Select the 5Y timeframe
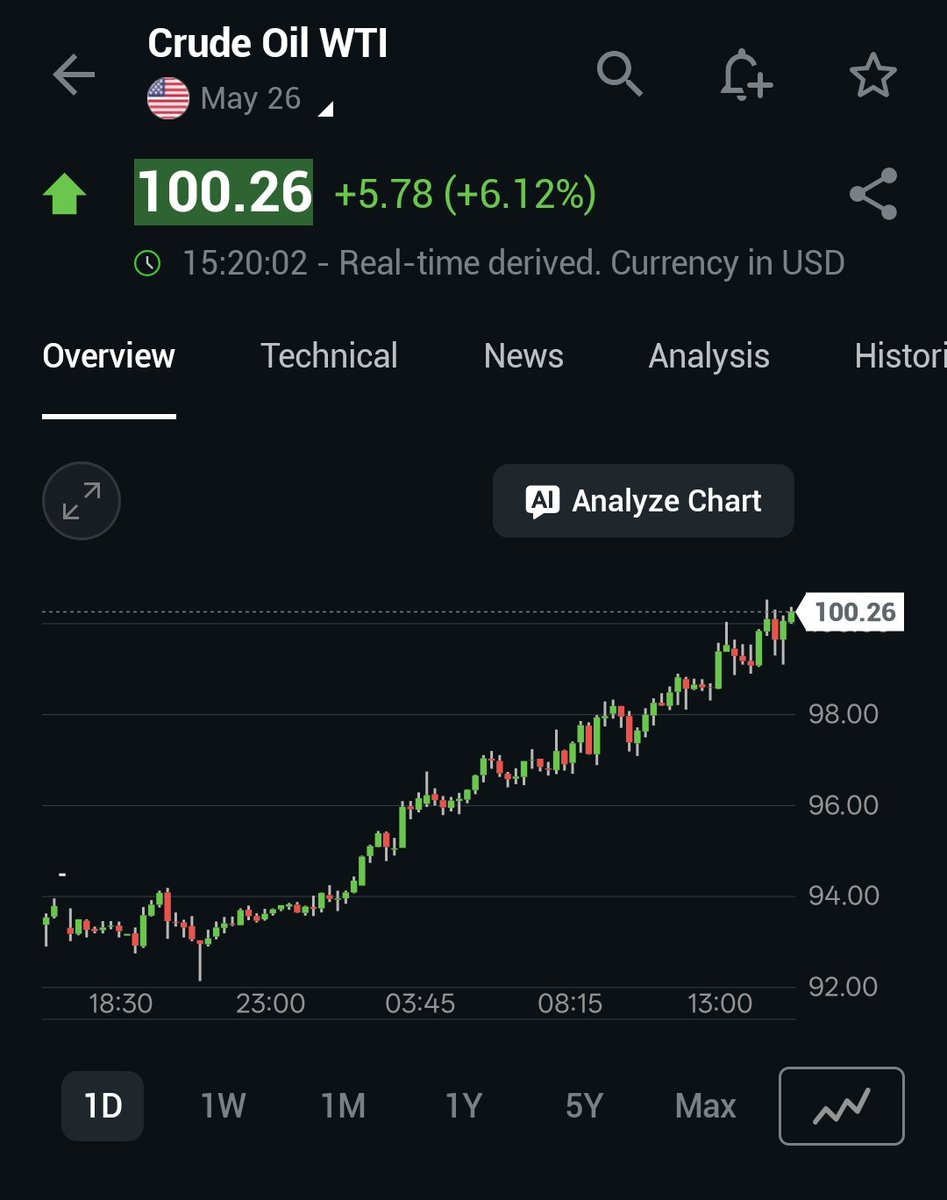This screenshot has height=1200, width=947. (584, 1106)
